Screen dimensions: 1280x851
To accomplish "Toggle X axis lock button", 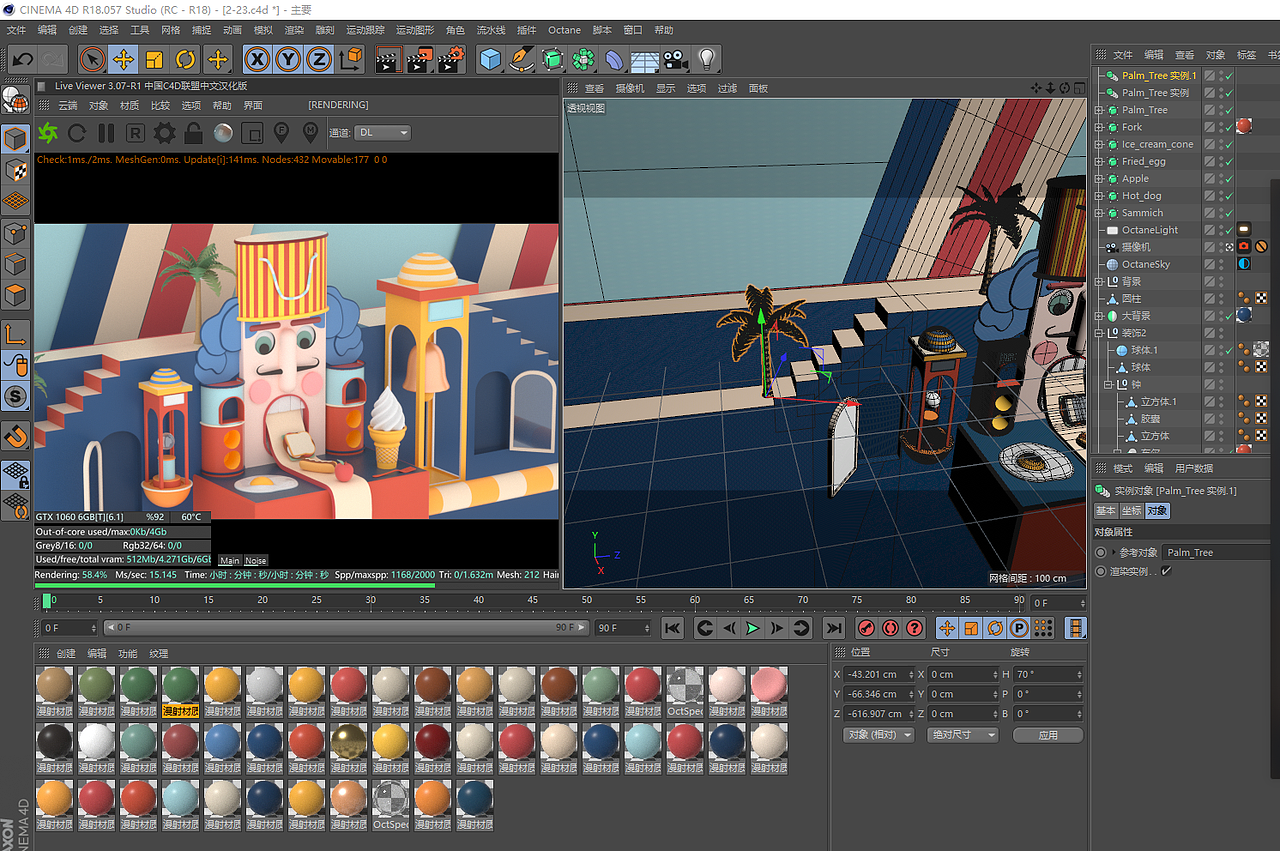I will tap(257, 59).
